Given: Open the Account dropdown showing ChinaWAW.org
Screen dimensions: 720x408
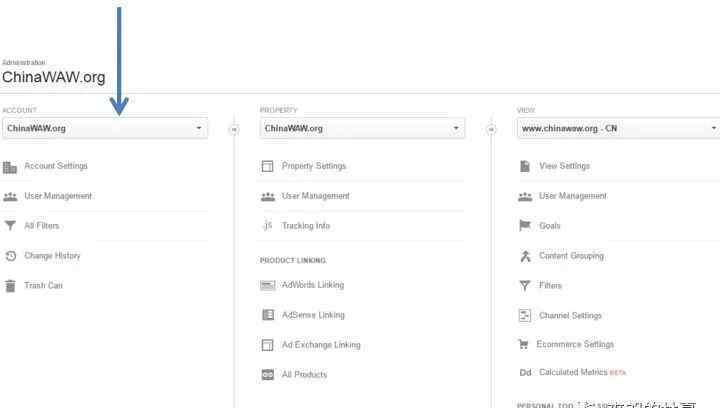Looking at the screenshot, I should 104,129.
